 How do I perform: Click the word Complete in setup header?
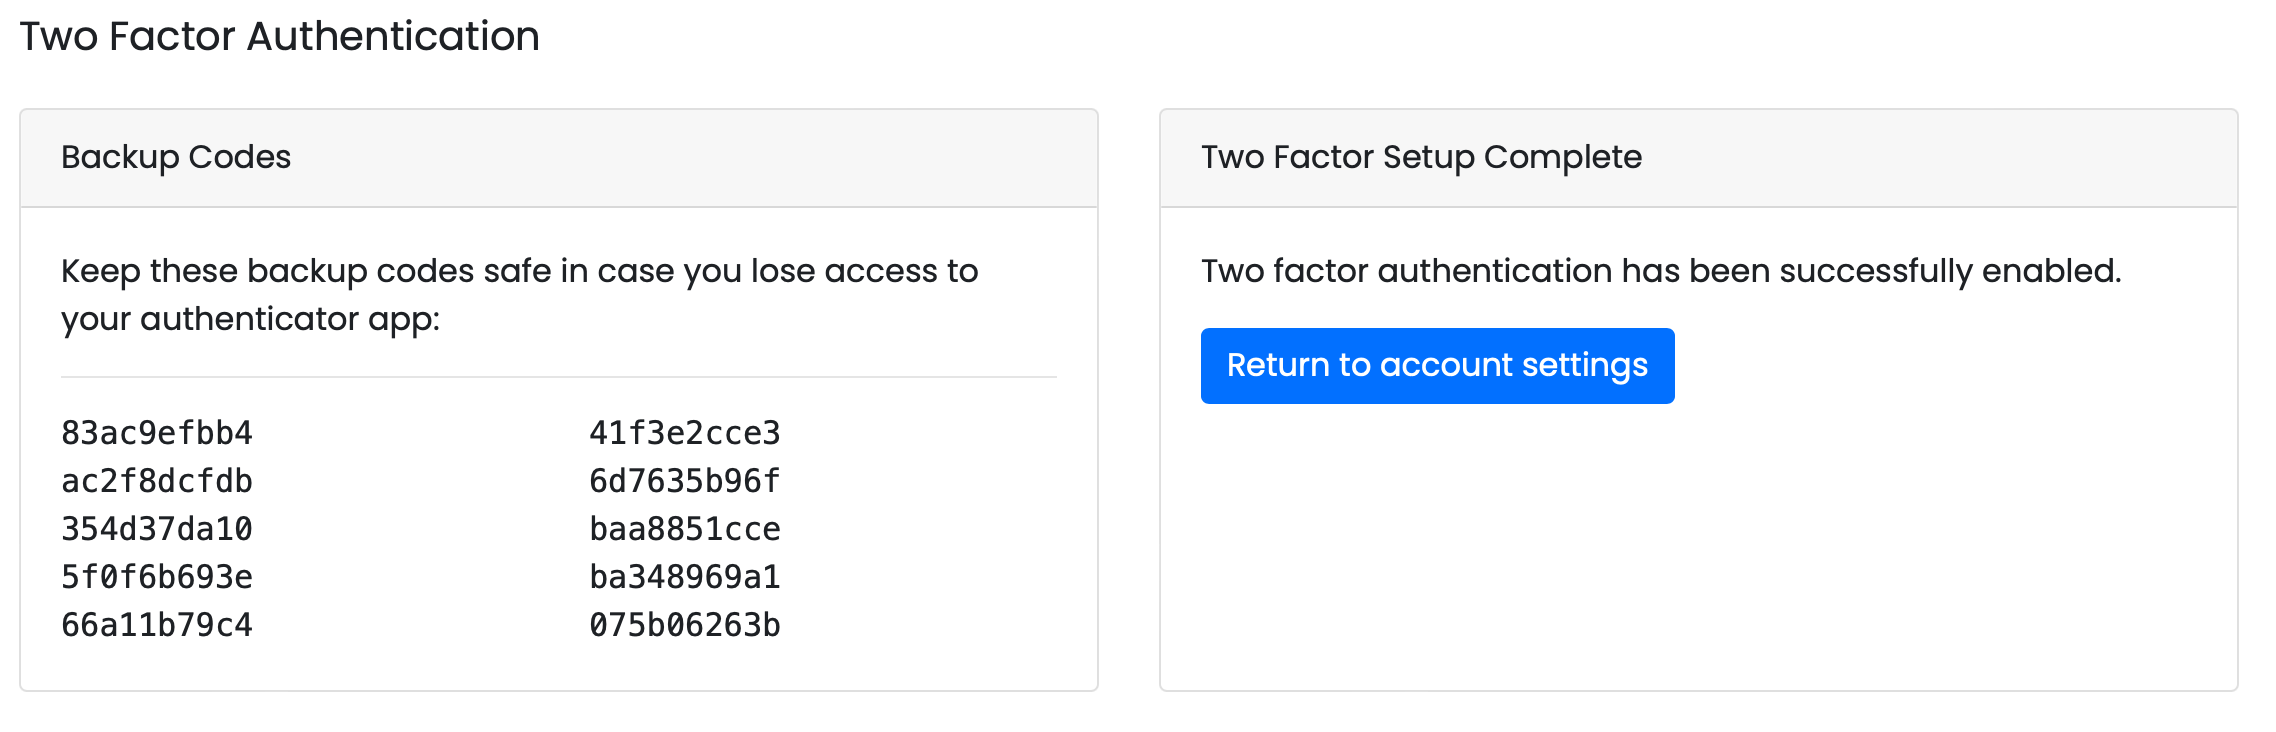1562,157
